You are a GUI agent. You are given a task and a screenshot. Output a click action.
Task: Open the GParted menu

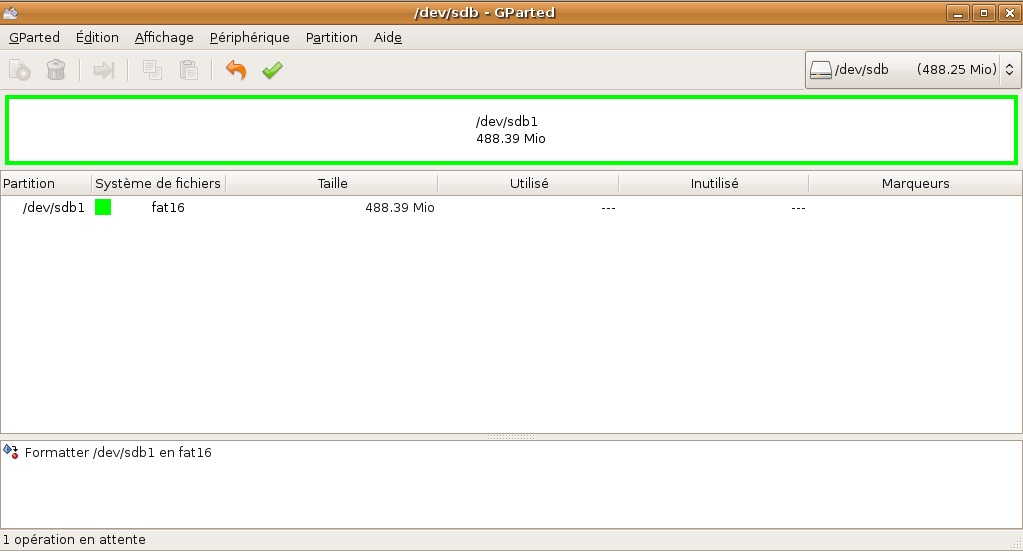(34, 37)
